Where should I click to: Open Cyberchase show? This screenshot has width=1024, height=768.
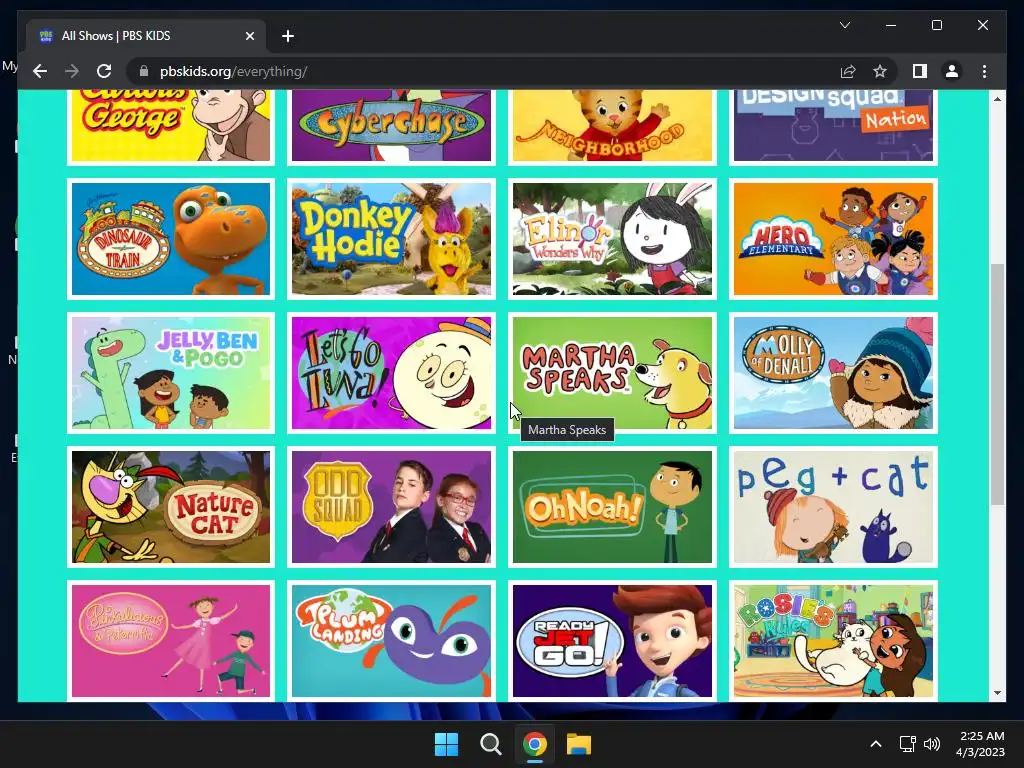coord(391,125)
